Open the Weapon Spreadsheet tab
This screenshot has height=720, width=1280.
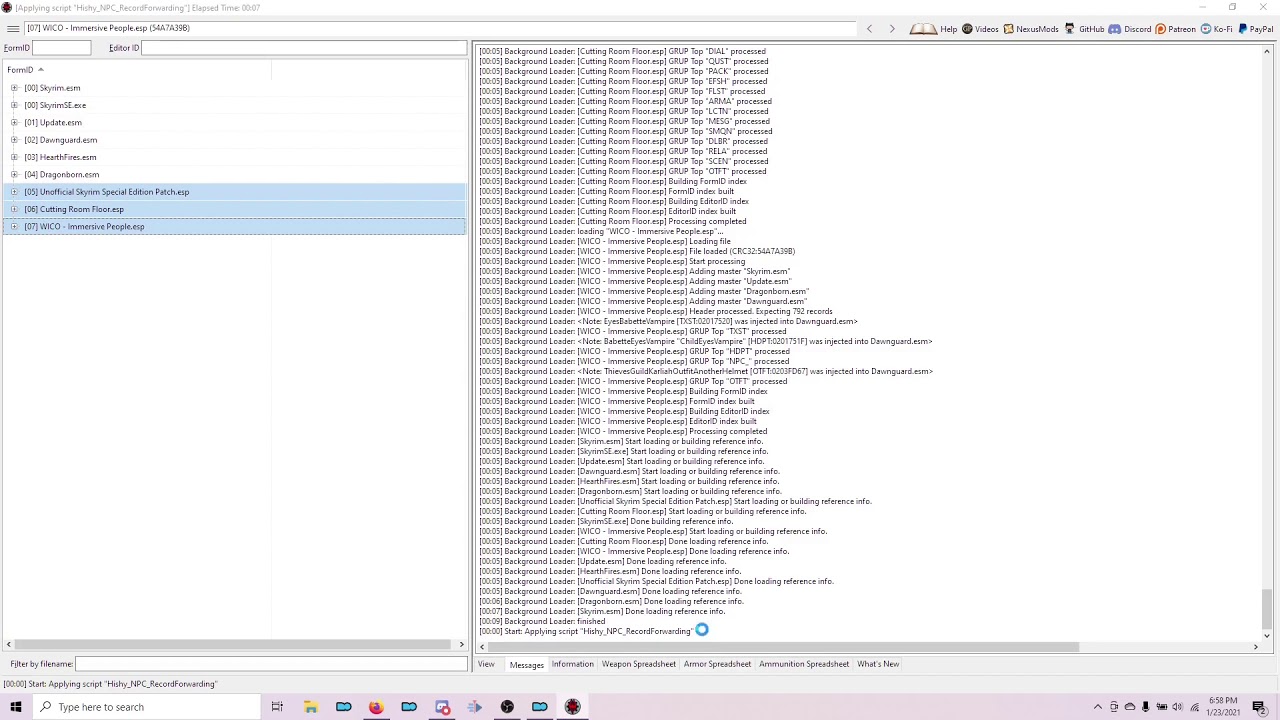(638, 664)
